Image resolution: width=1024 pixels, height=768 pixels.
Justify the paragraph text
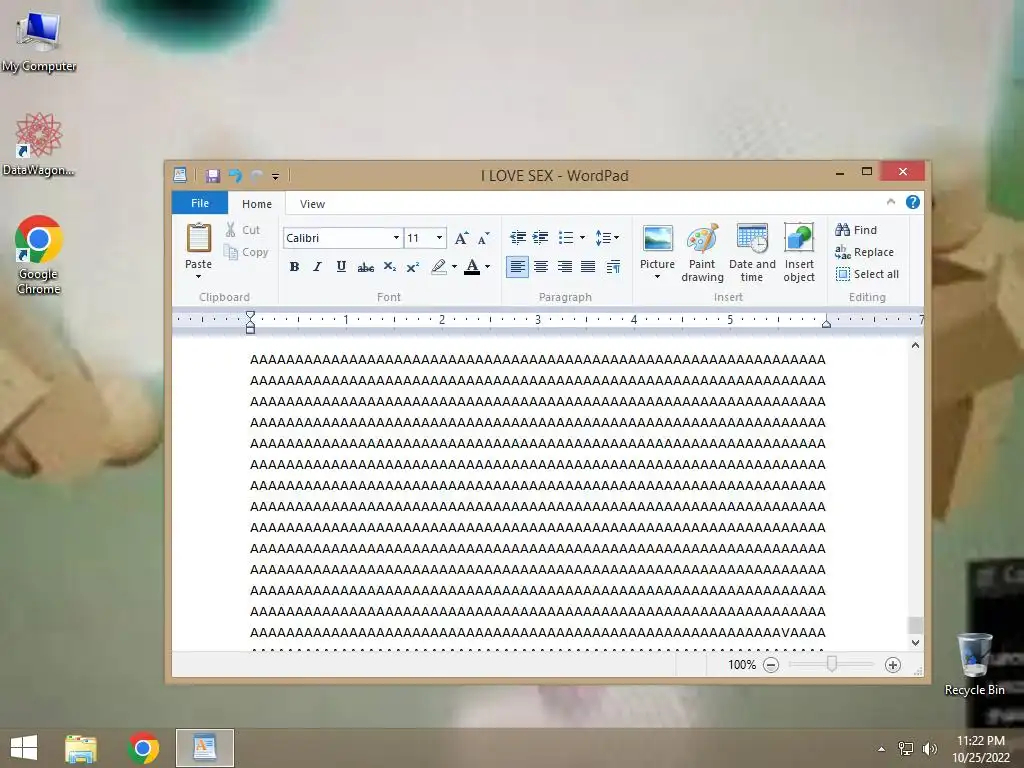[x=588, y=266]
